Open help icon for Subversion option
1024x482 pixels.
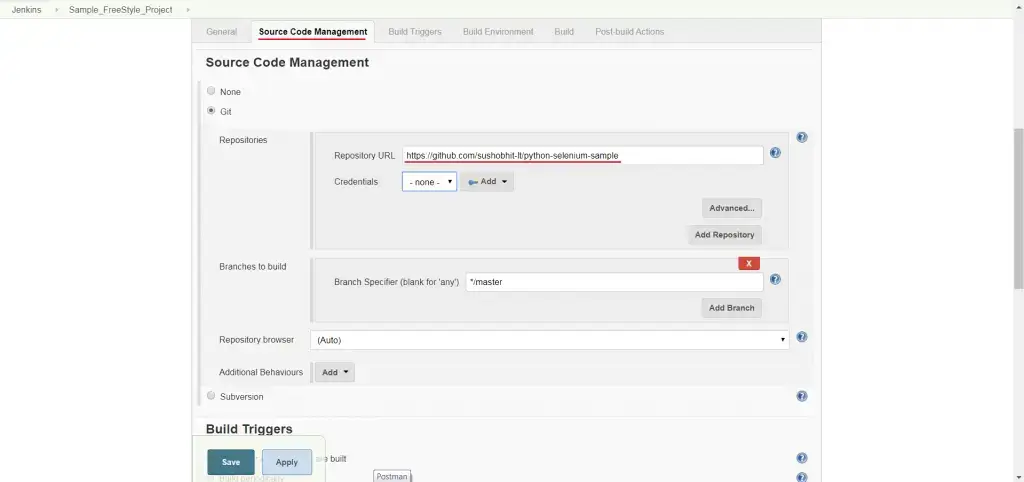[801, 396]
